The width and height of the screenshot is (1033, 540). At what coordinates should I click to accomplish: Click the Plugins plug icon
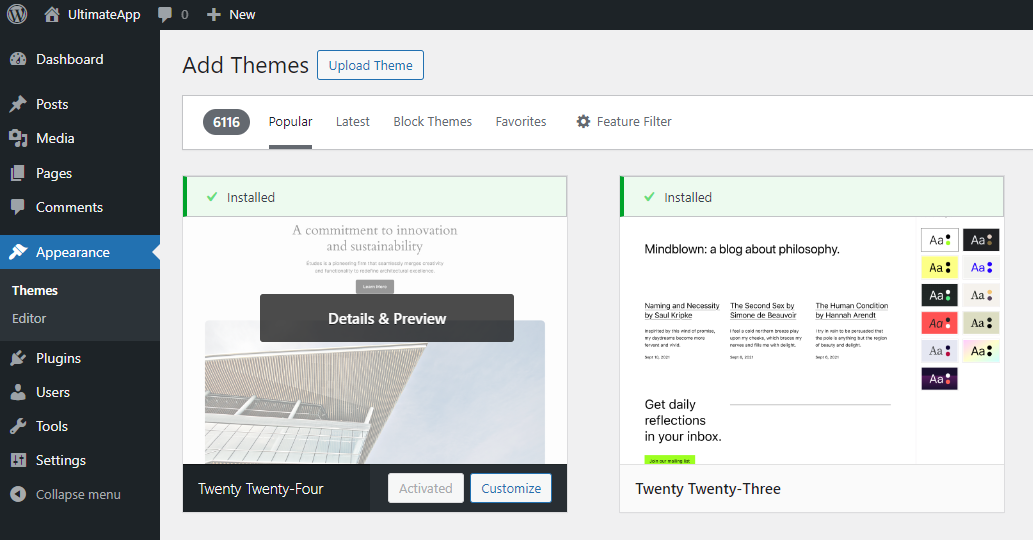18,358
